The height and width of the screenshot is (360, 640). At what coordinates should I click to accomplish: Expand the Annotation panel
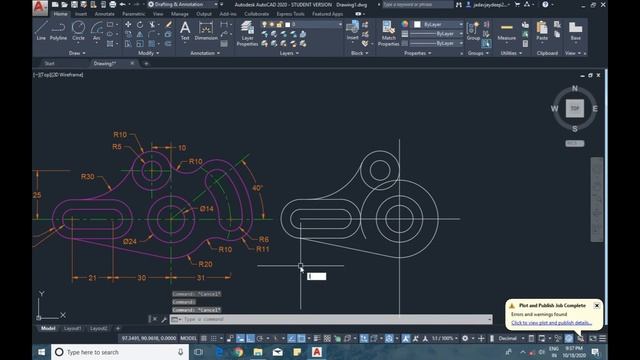point(205,53)
